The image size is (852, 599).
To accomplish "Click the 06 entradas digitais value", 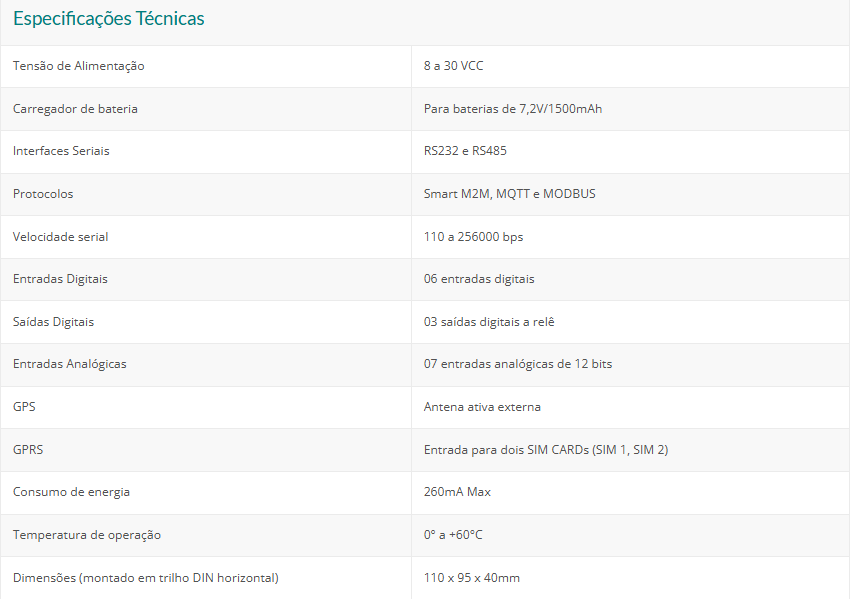I will [x=479, y=279].
